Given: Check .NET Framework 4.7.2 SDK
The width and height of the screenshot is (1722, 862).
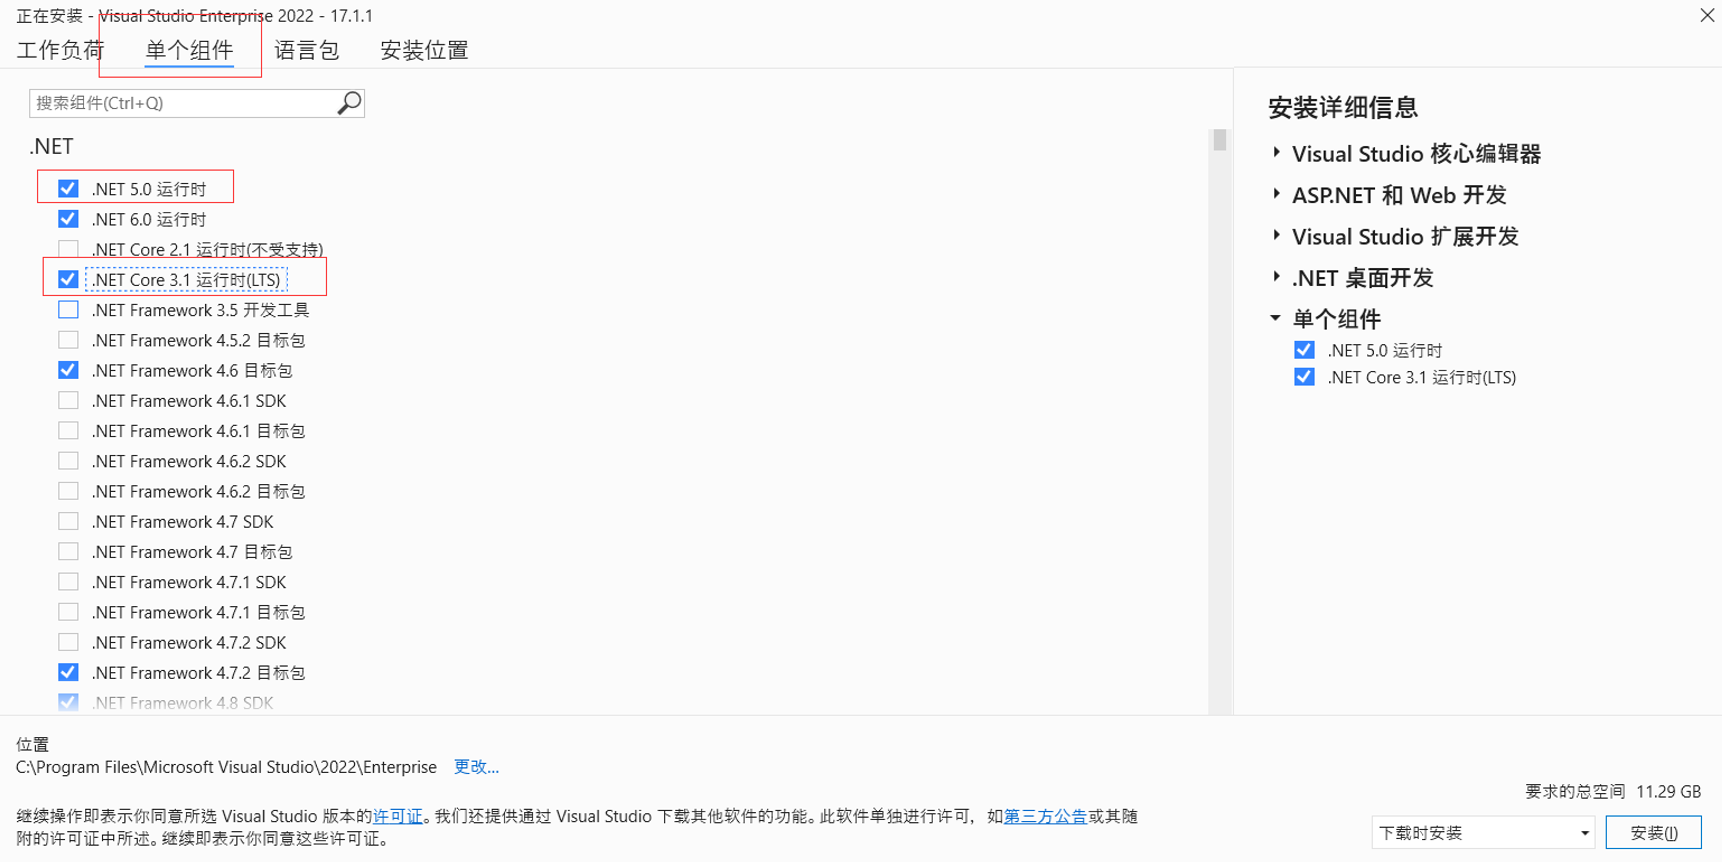Looking at the screenshot, I should 68,642.
